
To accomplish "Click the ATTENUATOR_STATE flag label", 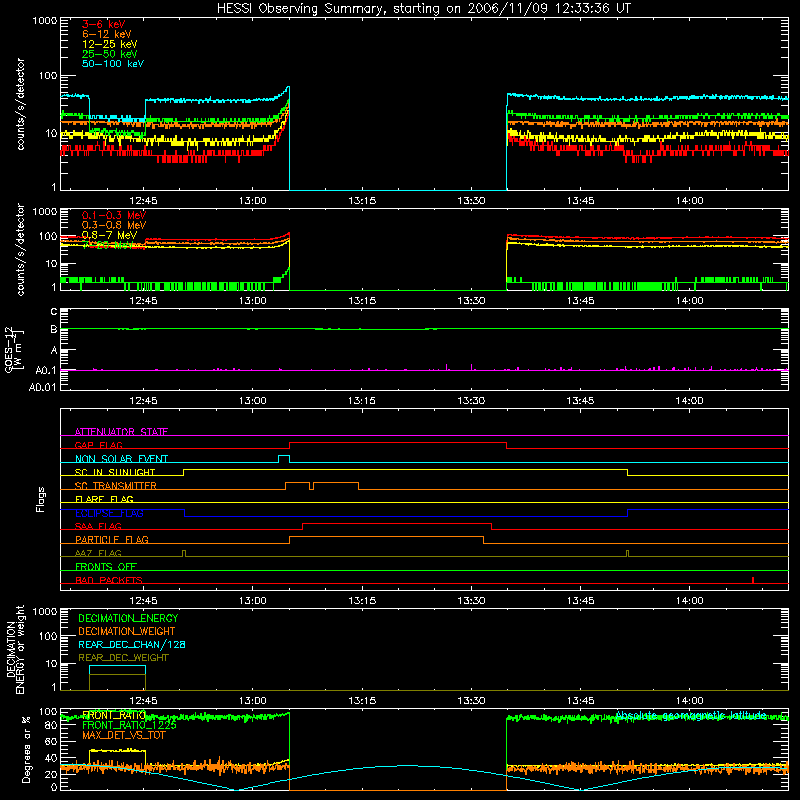I will click(x=121, y=432).
